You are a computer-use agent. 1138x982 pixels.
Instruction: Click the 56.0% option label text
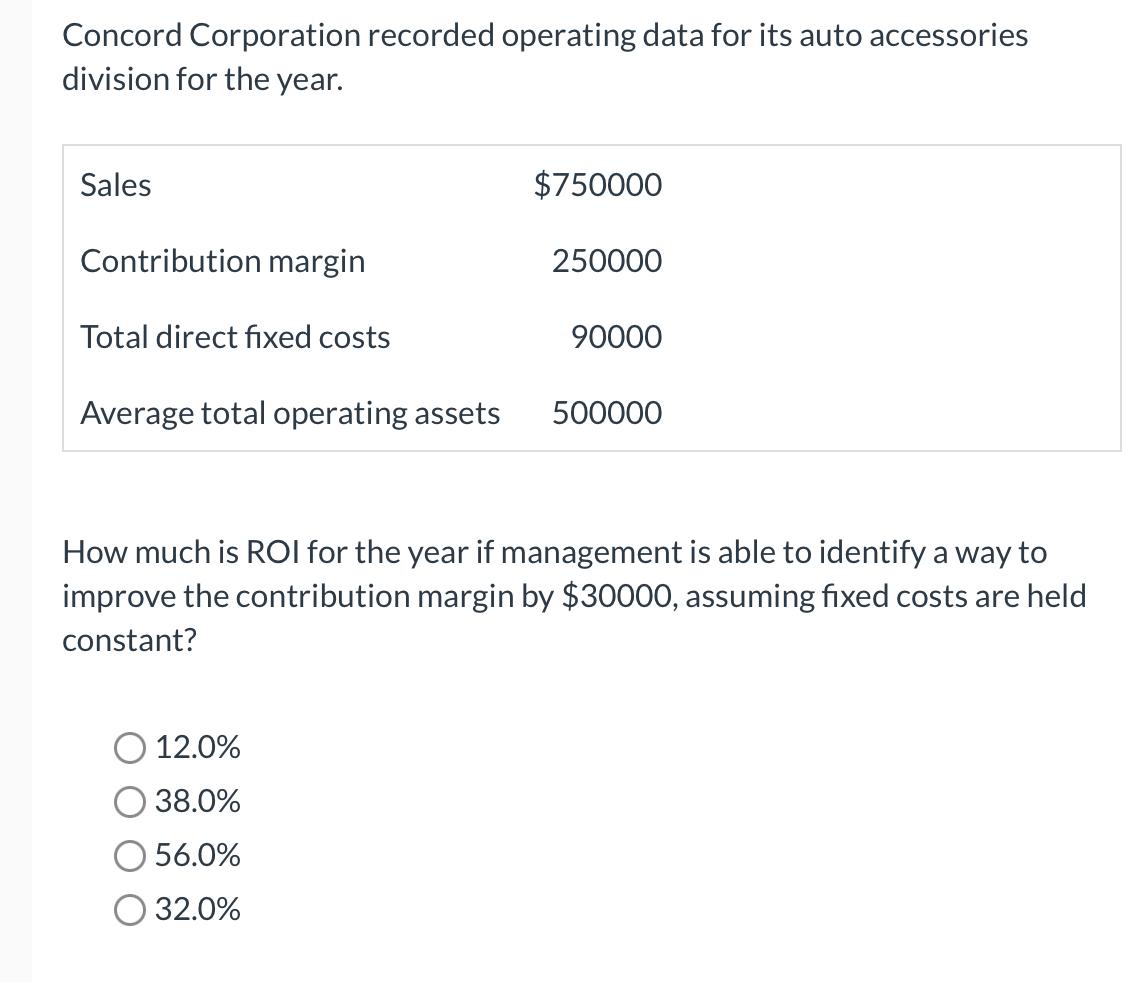pyautogui.click(x=198, y=855)
